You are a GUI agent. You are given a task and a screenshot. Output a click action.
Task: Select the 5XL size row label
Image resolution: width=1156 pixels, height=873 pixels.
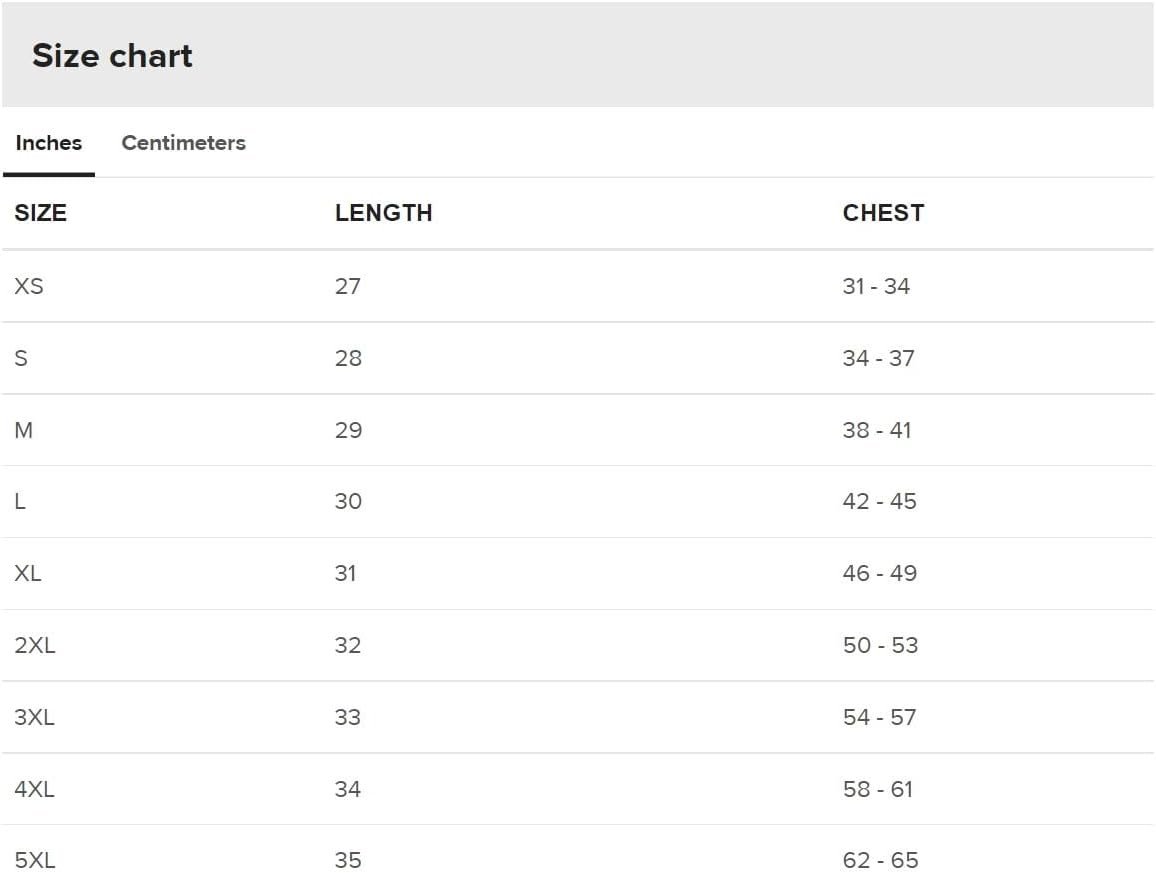coord(35,860)
